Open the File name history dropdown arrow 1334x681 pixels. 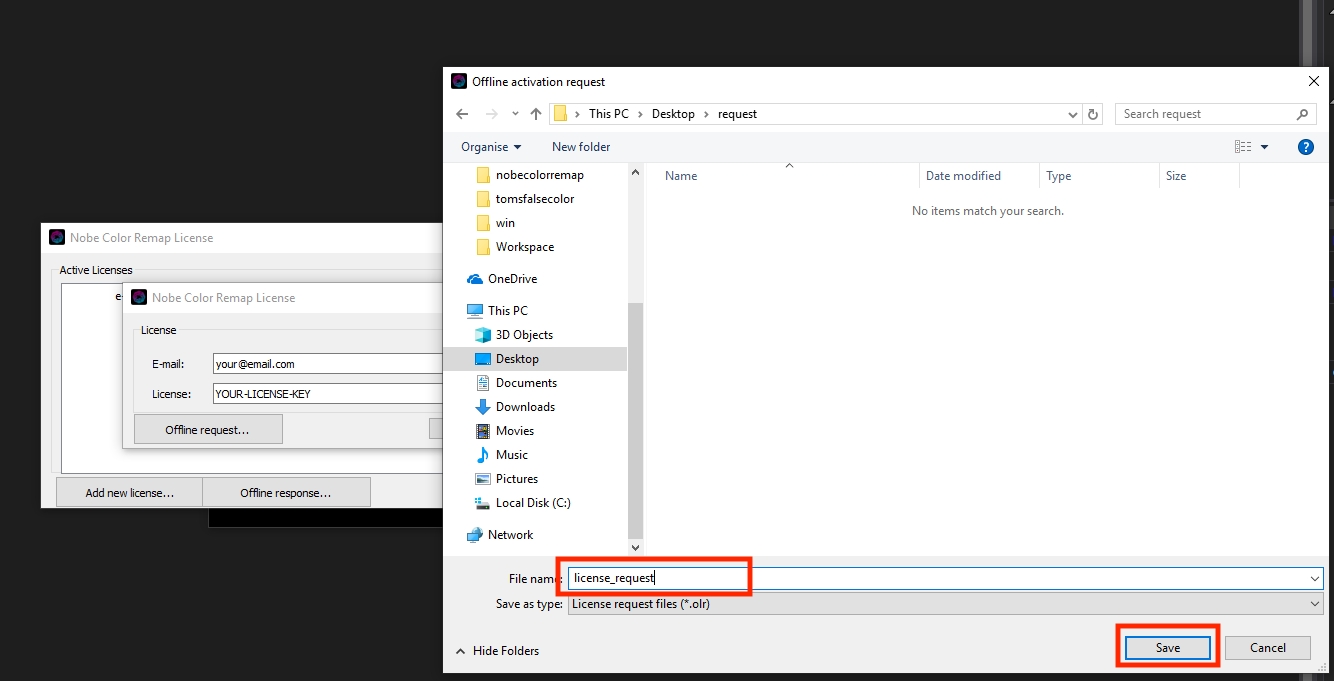(x=1314, y=578)
